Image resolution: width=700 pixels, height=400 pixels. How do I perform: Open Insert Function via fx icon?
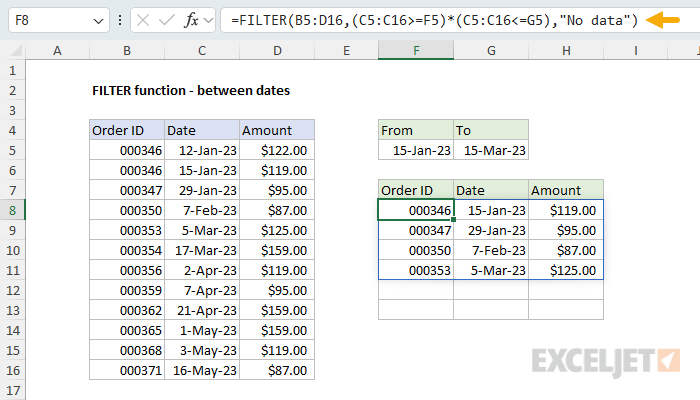[x=192, y=21]
